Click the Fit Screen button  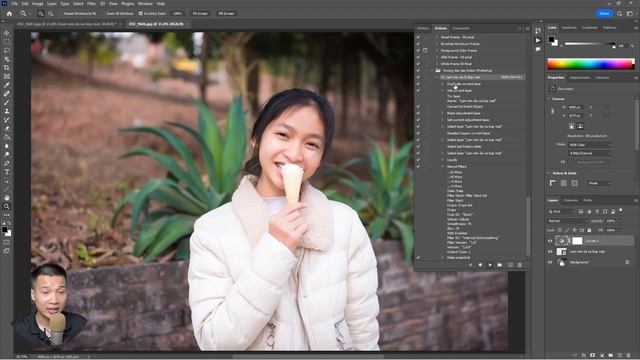200,13
